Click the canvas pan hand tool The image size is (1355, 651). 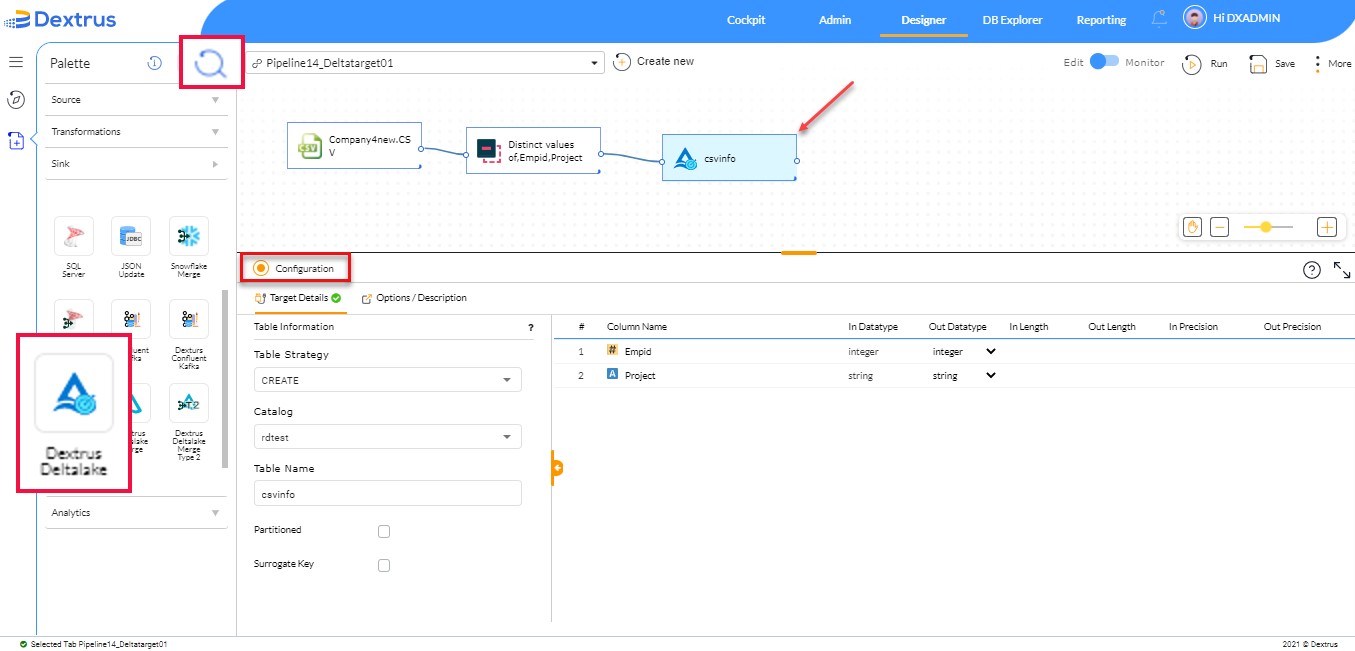pos(1192,227)
